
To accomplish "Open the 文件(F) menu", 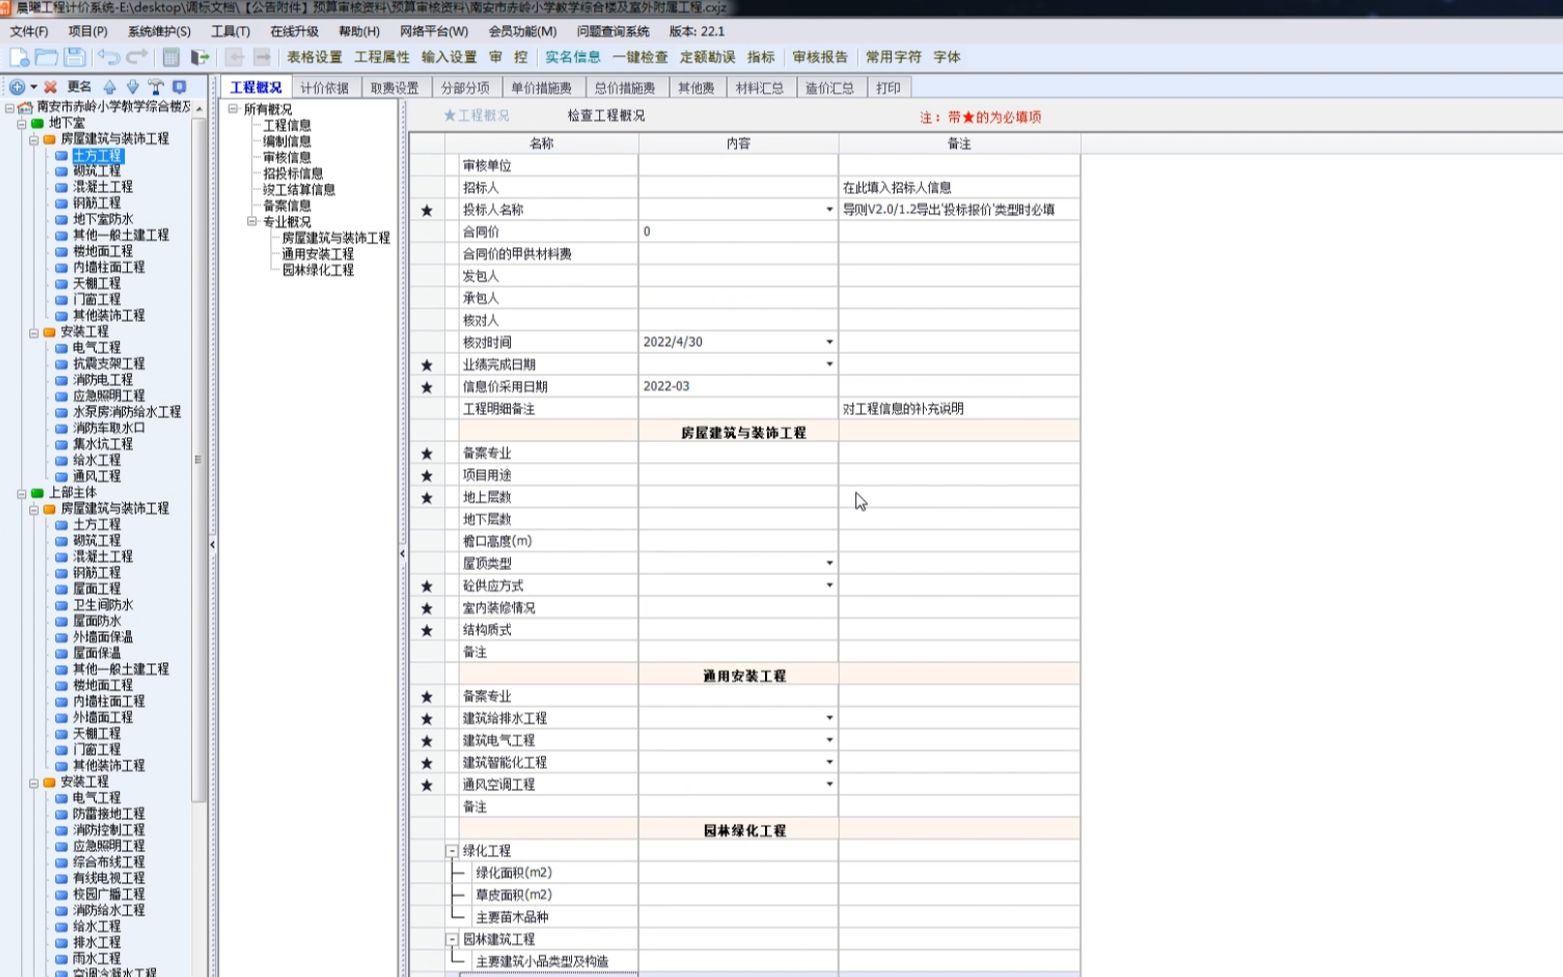I will pos(29,32).
